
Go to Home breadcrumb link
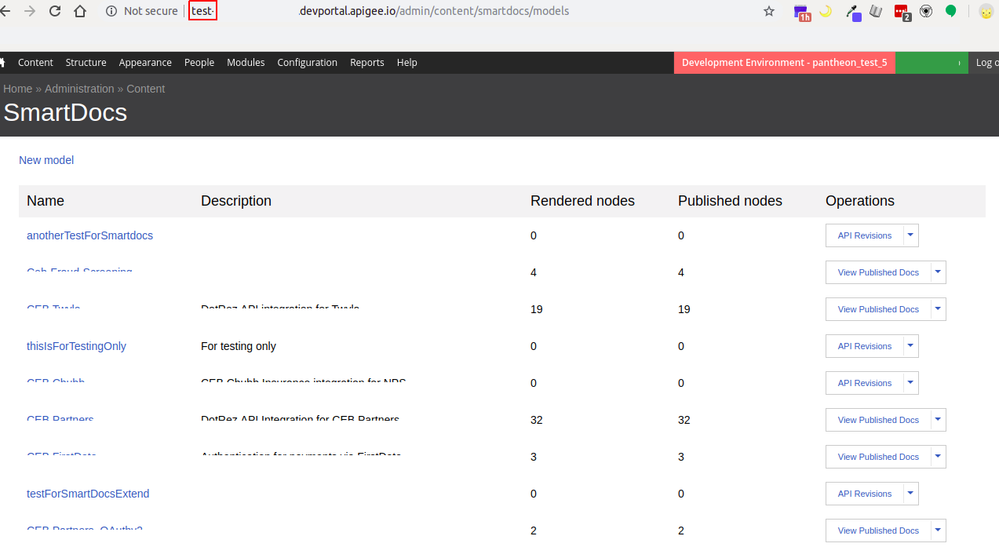[18, 89]
